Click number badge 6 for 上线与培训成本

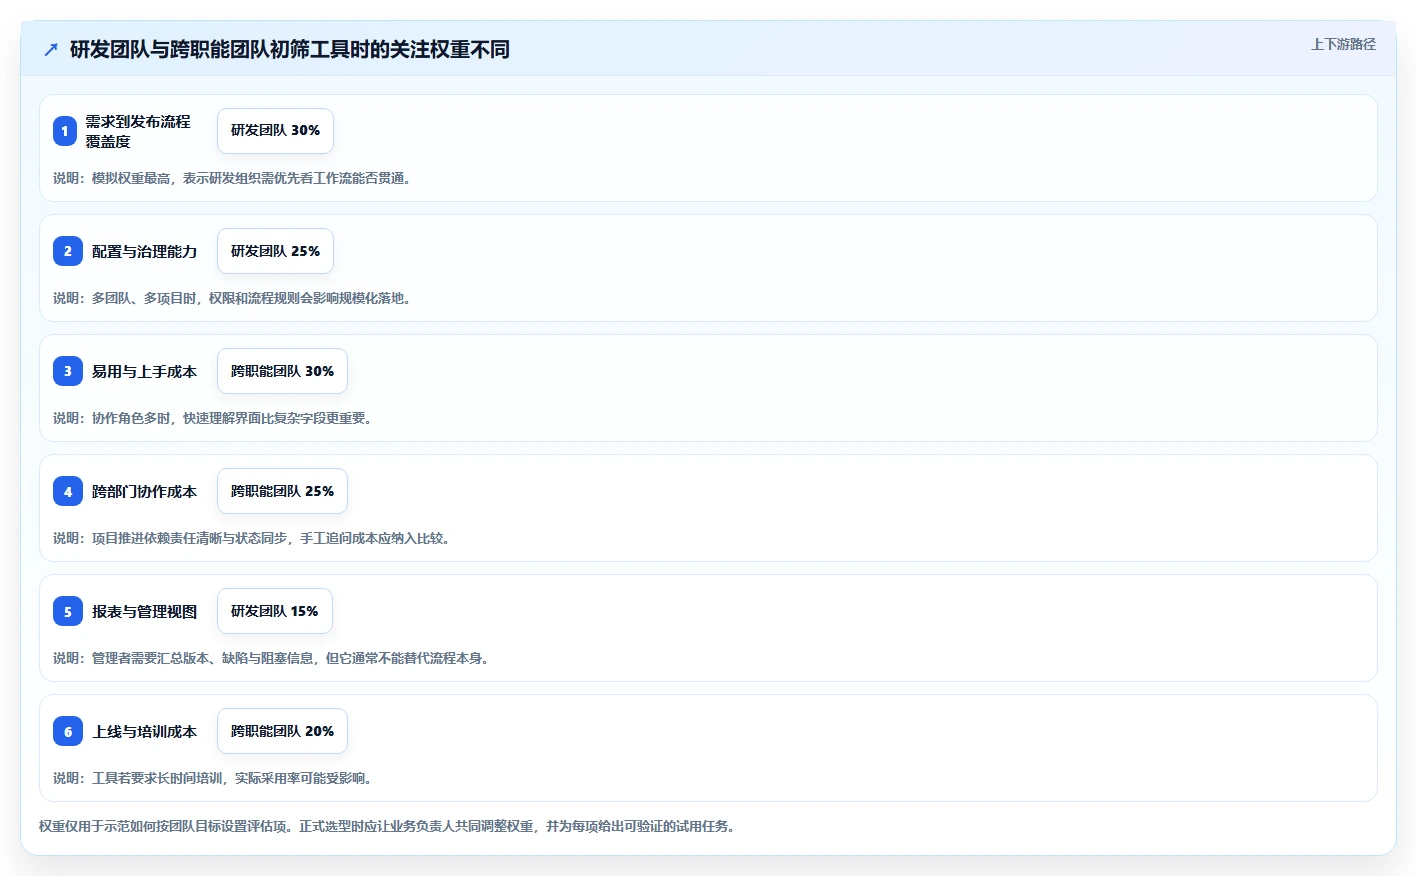coord(68,731)
